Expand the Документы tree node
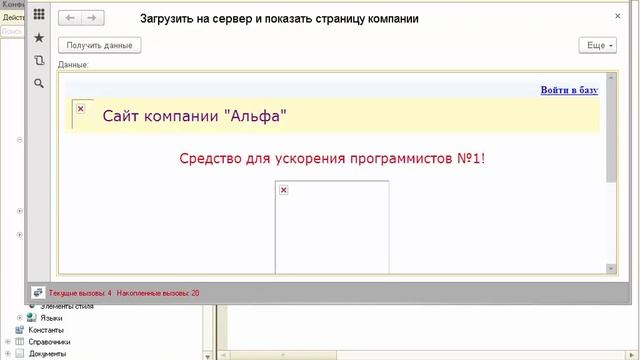 [8, 354]
